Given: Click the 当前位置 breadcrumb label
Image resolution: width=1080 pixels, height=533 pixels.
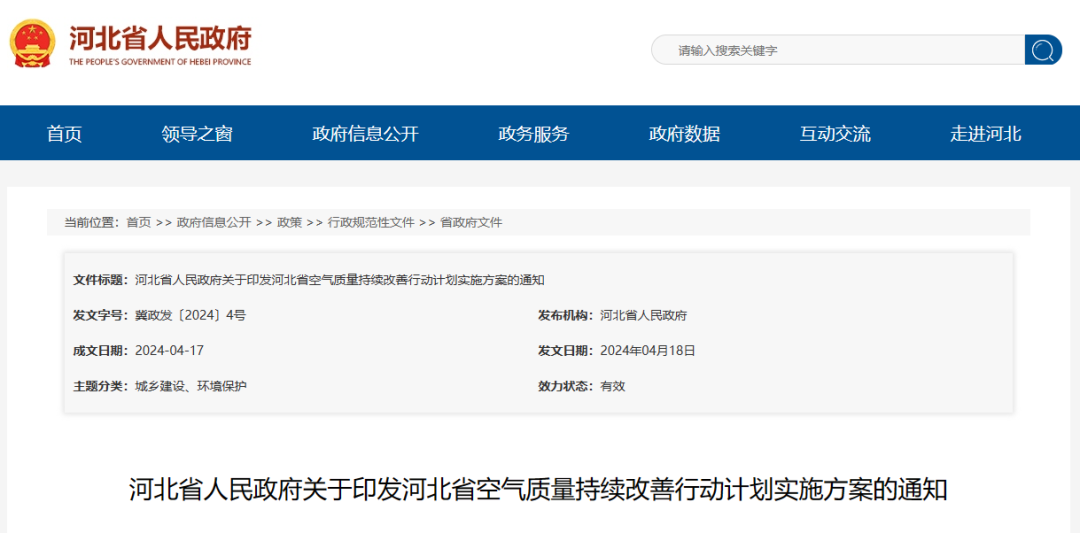Looking at the screenshot, I should pyautogui.click(x=92, y=222).
